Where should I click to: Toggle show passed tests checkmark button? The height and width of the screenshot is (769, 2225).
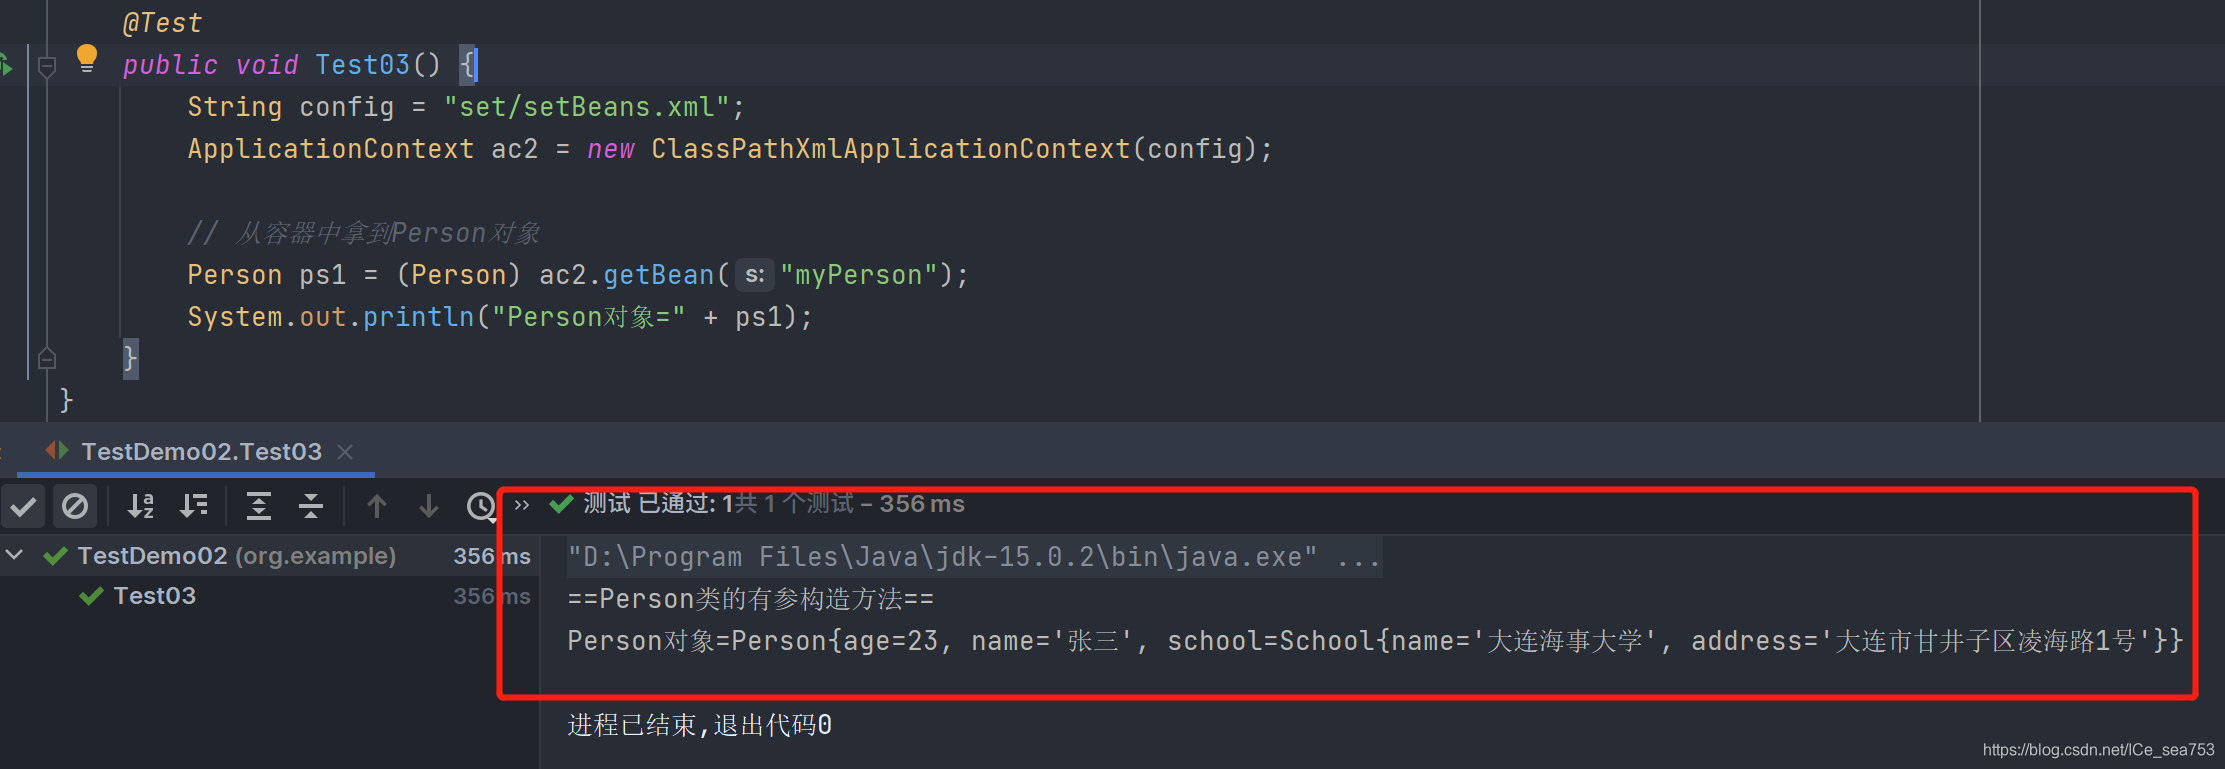click(x=23, y=507)
